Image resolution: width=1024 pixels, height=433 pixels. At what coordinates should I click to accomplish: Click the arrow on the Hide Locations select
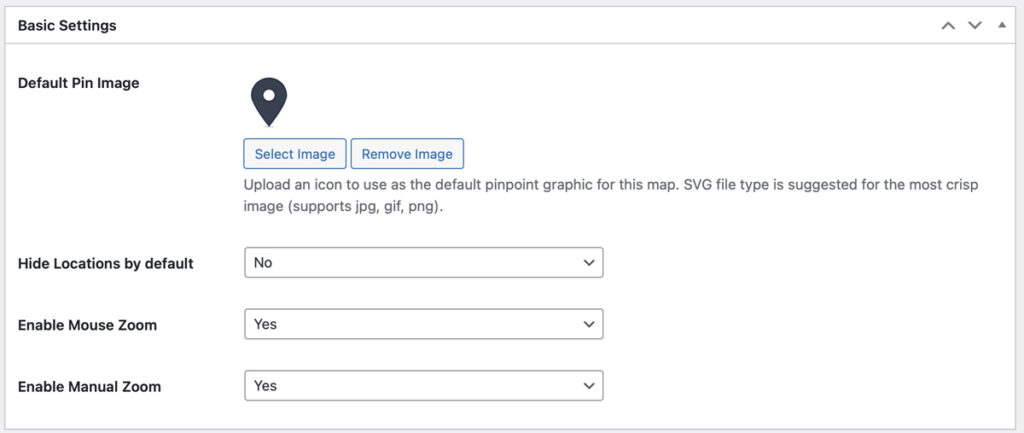tap(587, 263)
